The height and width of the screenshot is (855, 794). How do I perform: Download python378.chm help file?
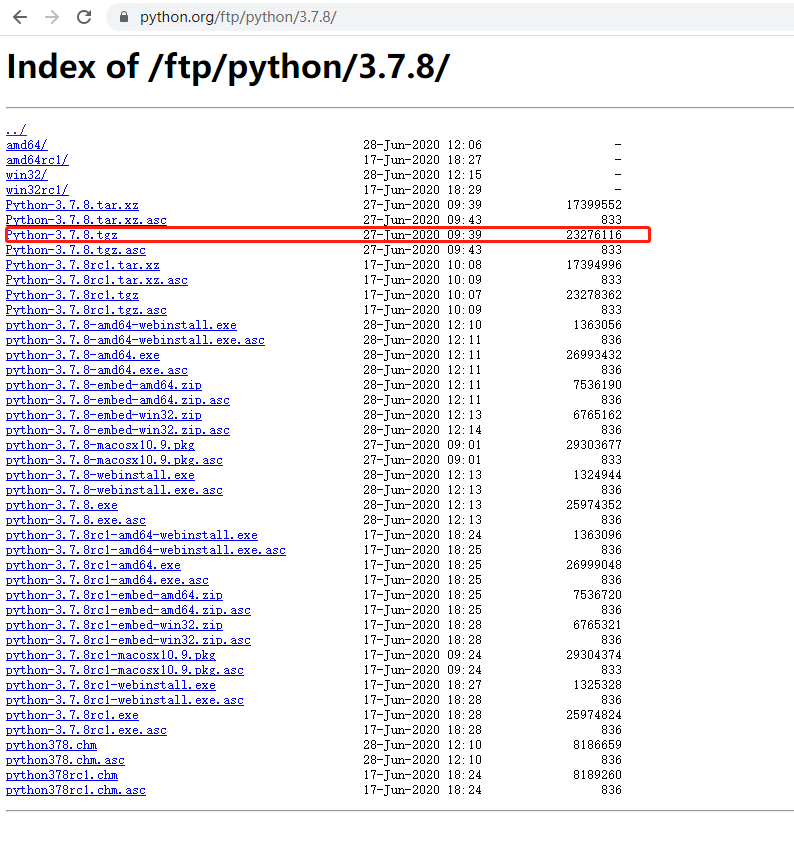(51, 745)
